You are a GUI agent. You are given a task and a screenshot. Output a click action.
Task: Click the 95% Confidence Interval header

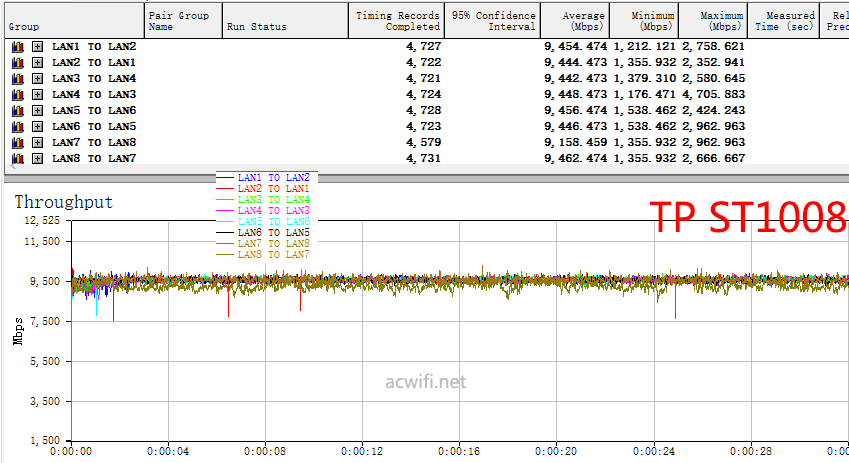click(493, 21)
